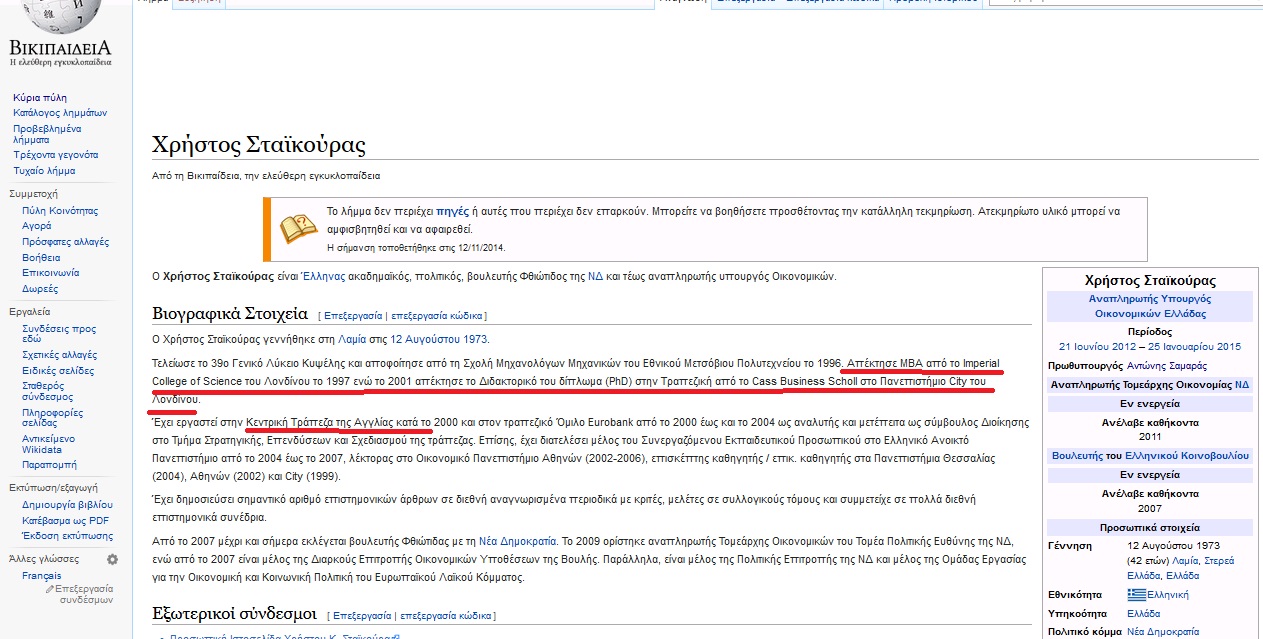This screenshot has width=1263, height=639.
Task: Open Λαμία link in the biography paragraph
Action: [x=352, y=339]
